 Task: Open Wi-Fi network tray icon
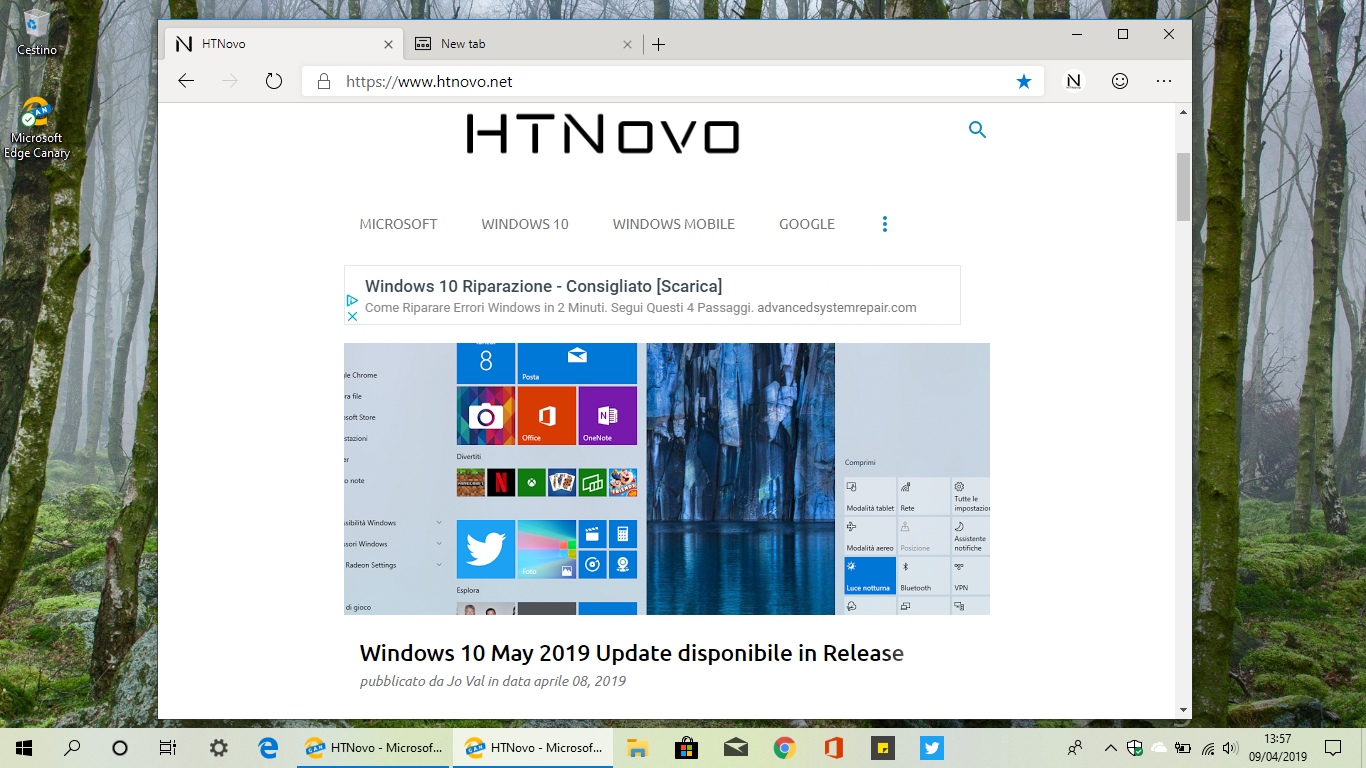[x=1208, y=747]
